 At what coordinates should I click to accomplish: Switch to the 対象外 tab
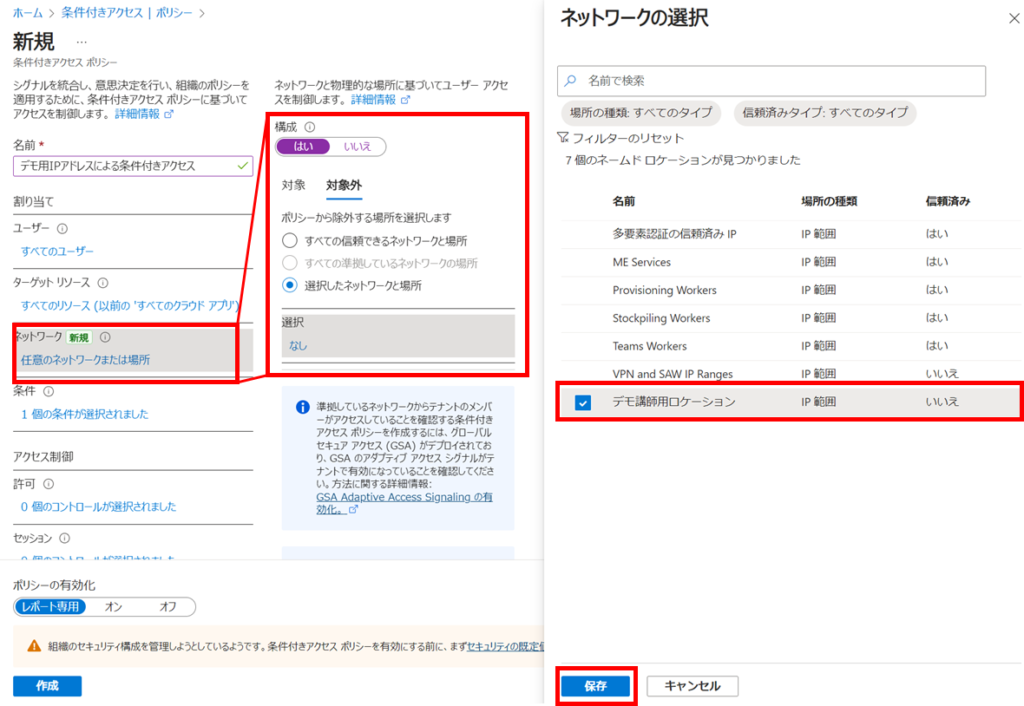344,185
